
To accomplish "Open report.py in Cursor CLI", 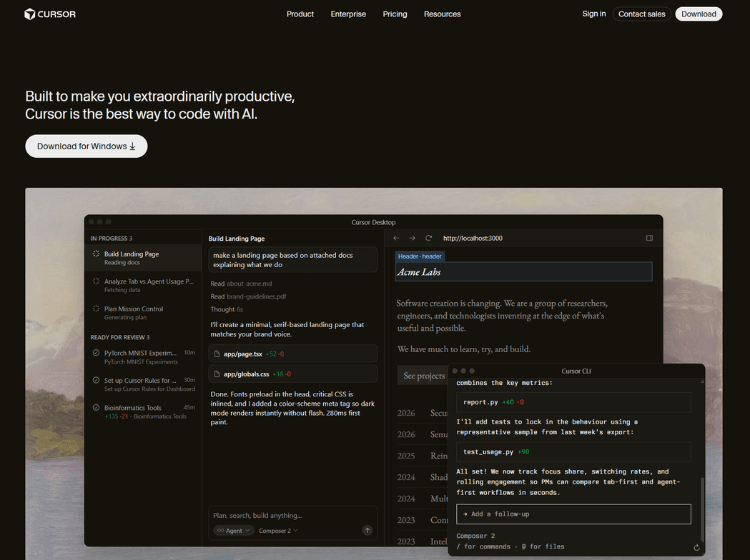I will pos(574,402).
